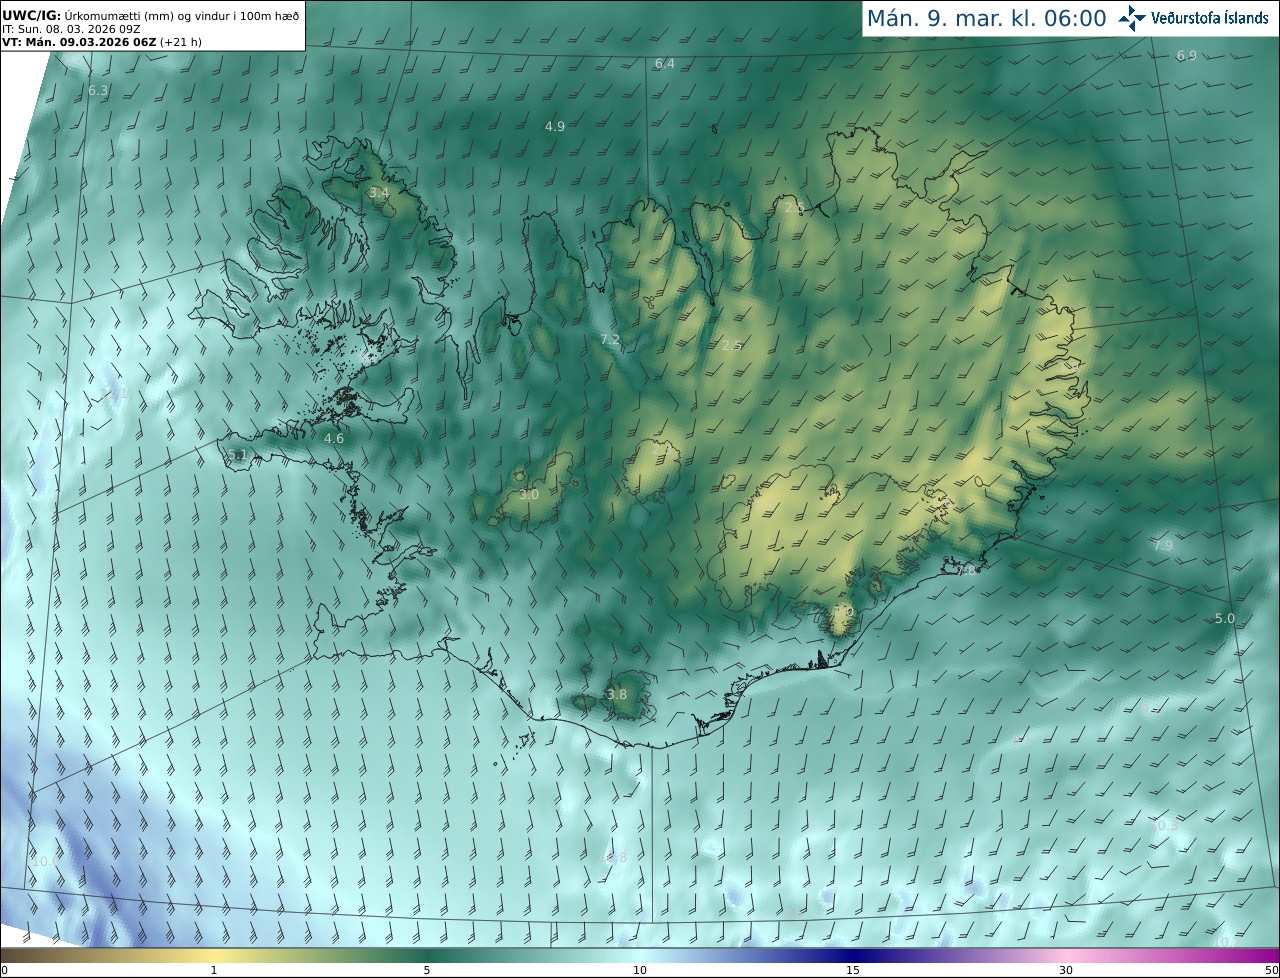This screenshot has height=978, width=1280.
Task: Click the 4.6 value on Snæfellsnes
Action: pos(334,439)
